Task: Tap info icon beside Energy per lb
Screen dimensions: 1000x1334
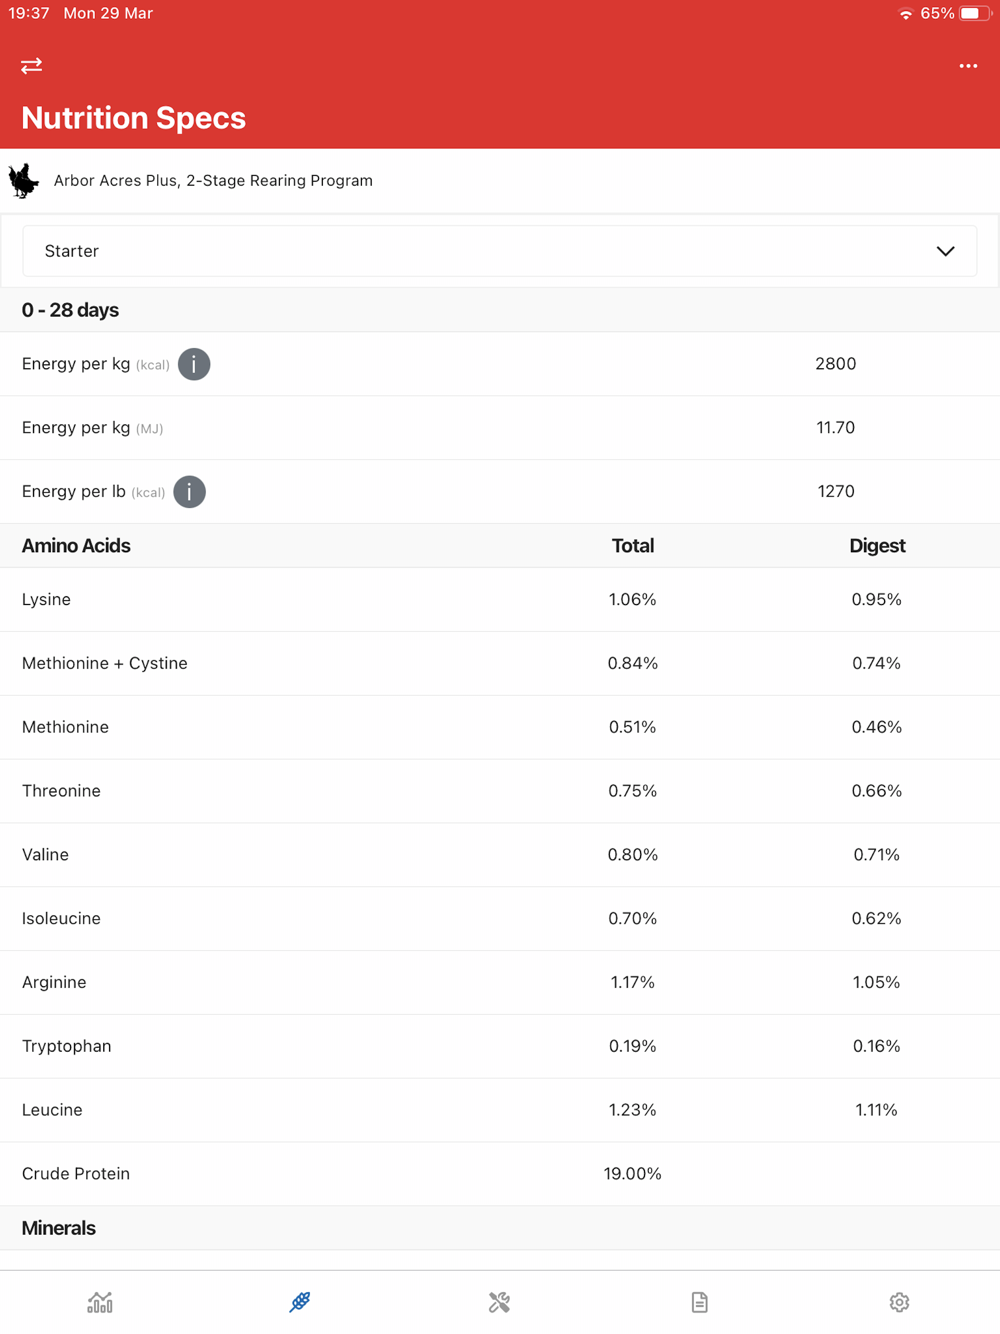Action: 189,492
